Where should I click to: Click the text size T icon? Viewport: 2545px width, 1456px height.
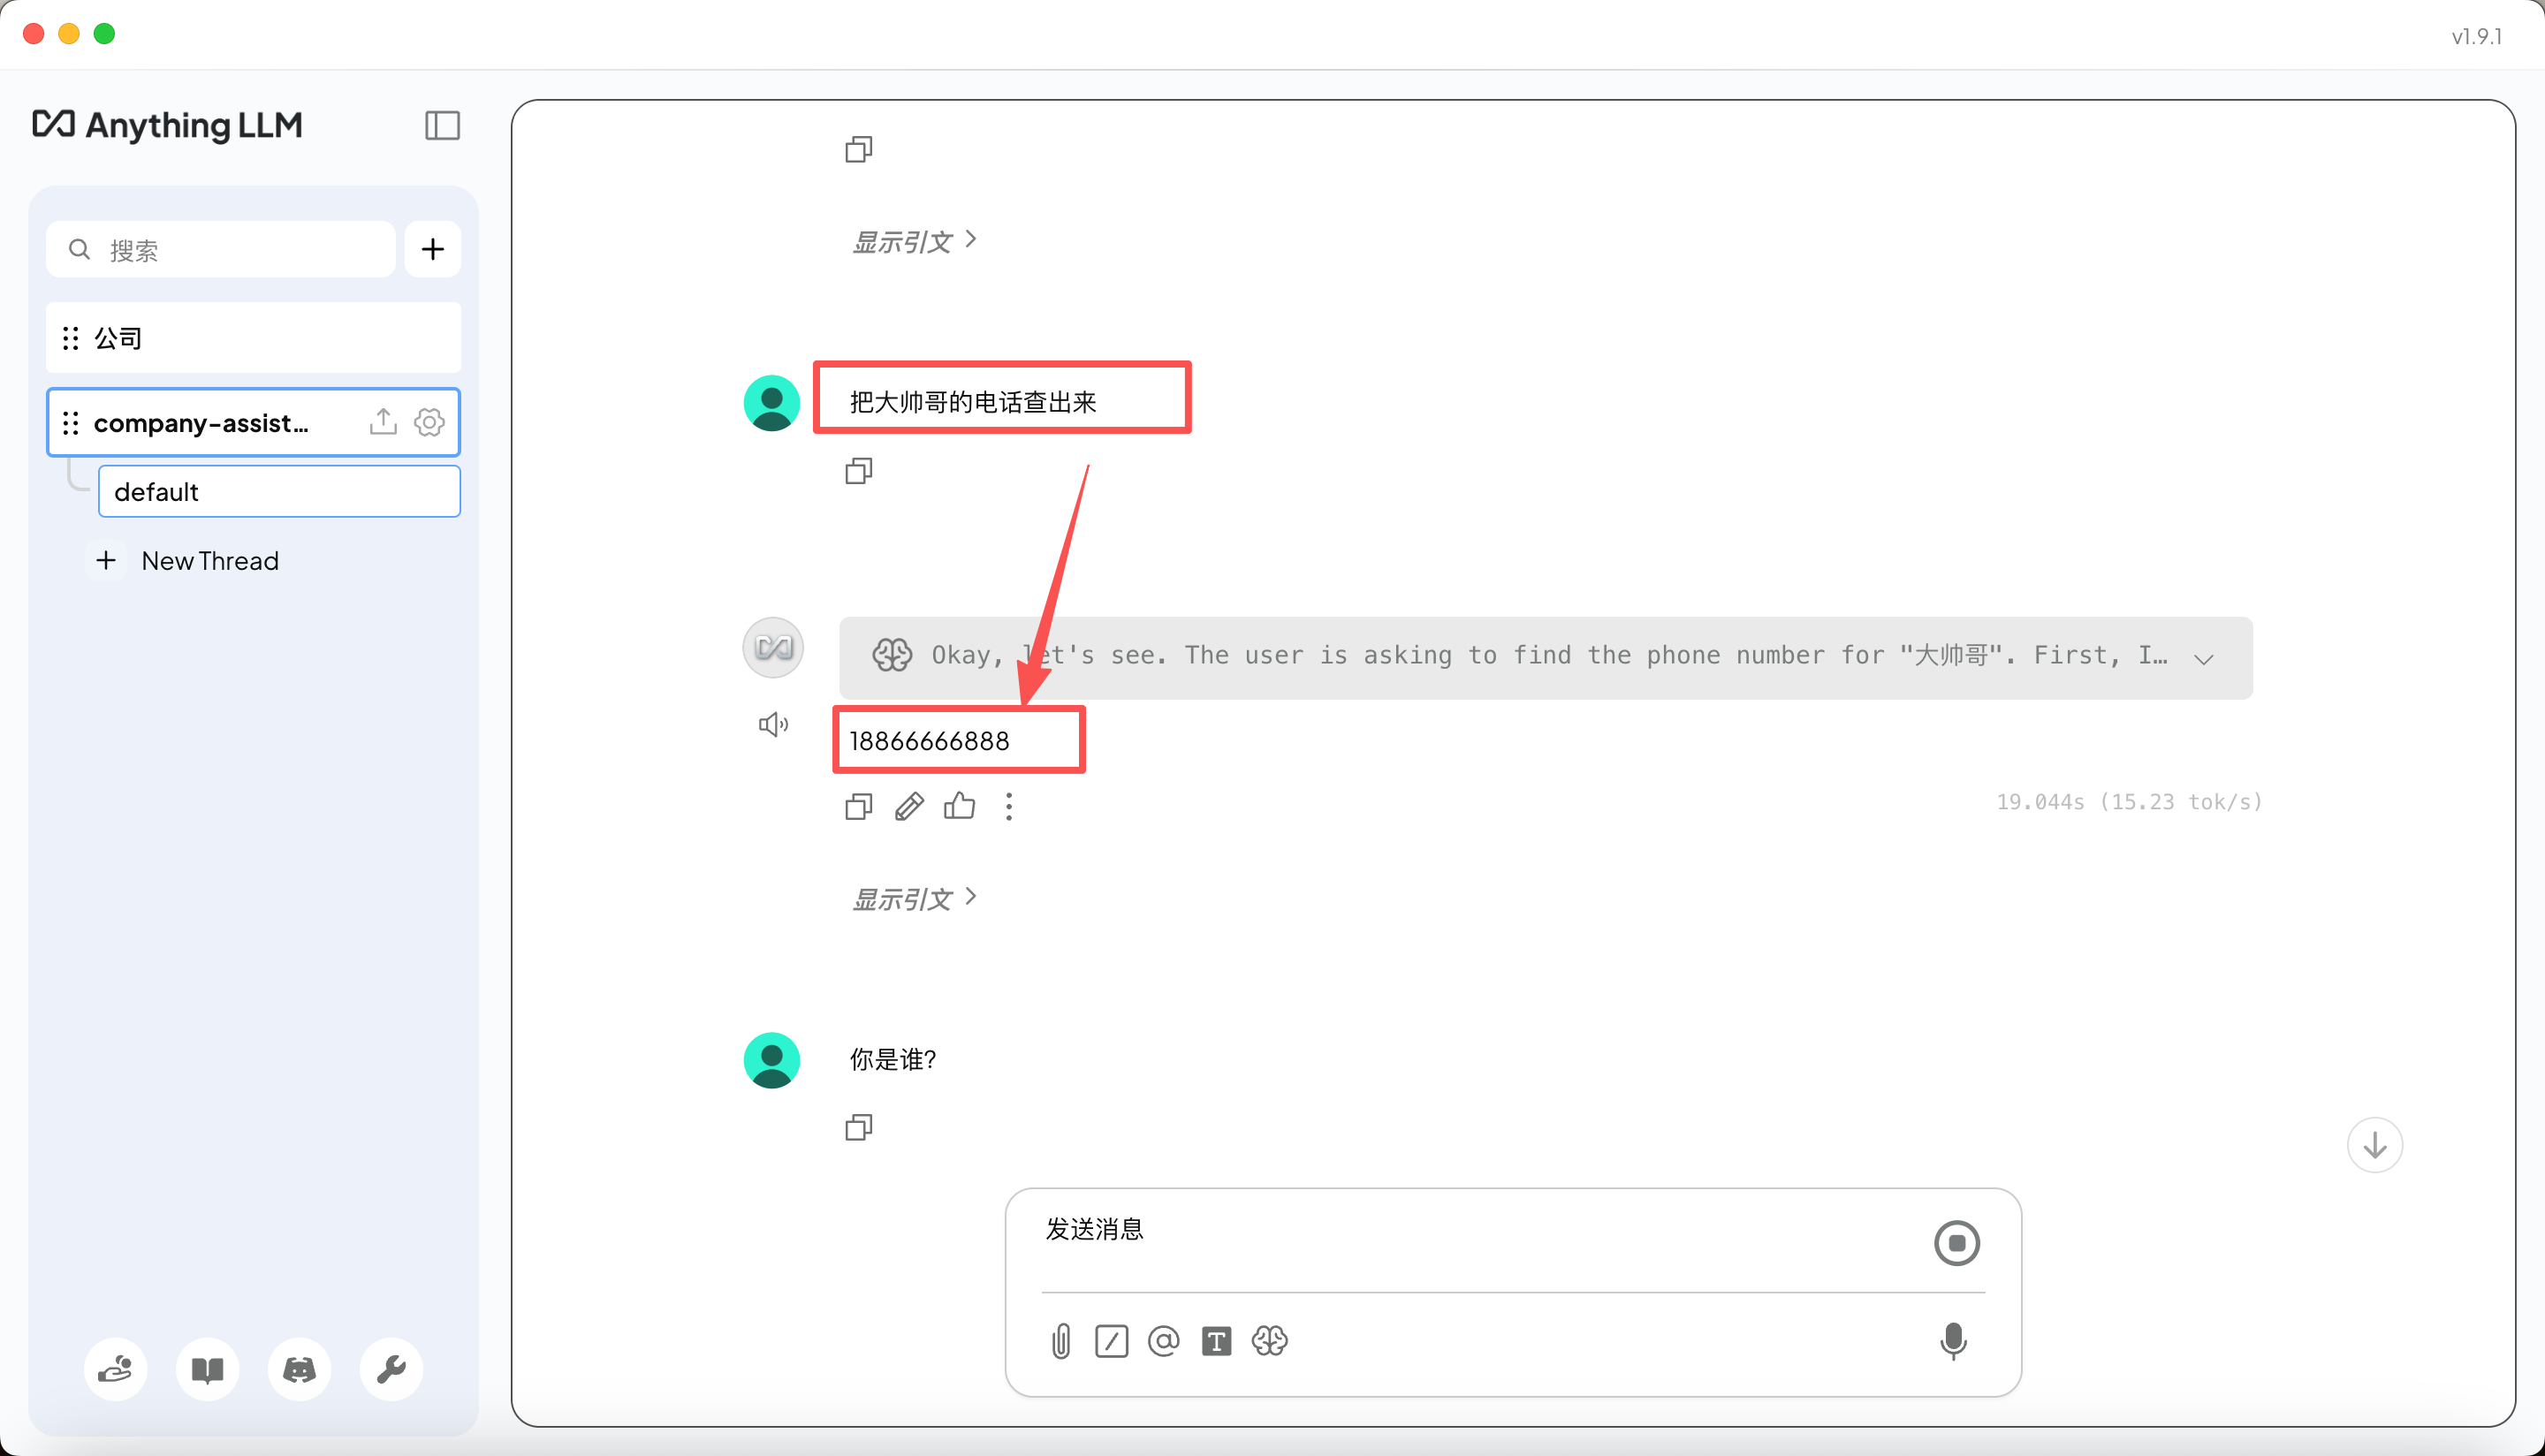click(x=1216, y=1341)
